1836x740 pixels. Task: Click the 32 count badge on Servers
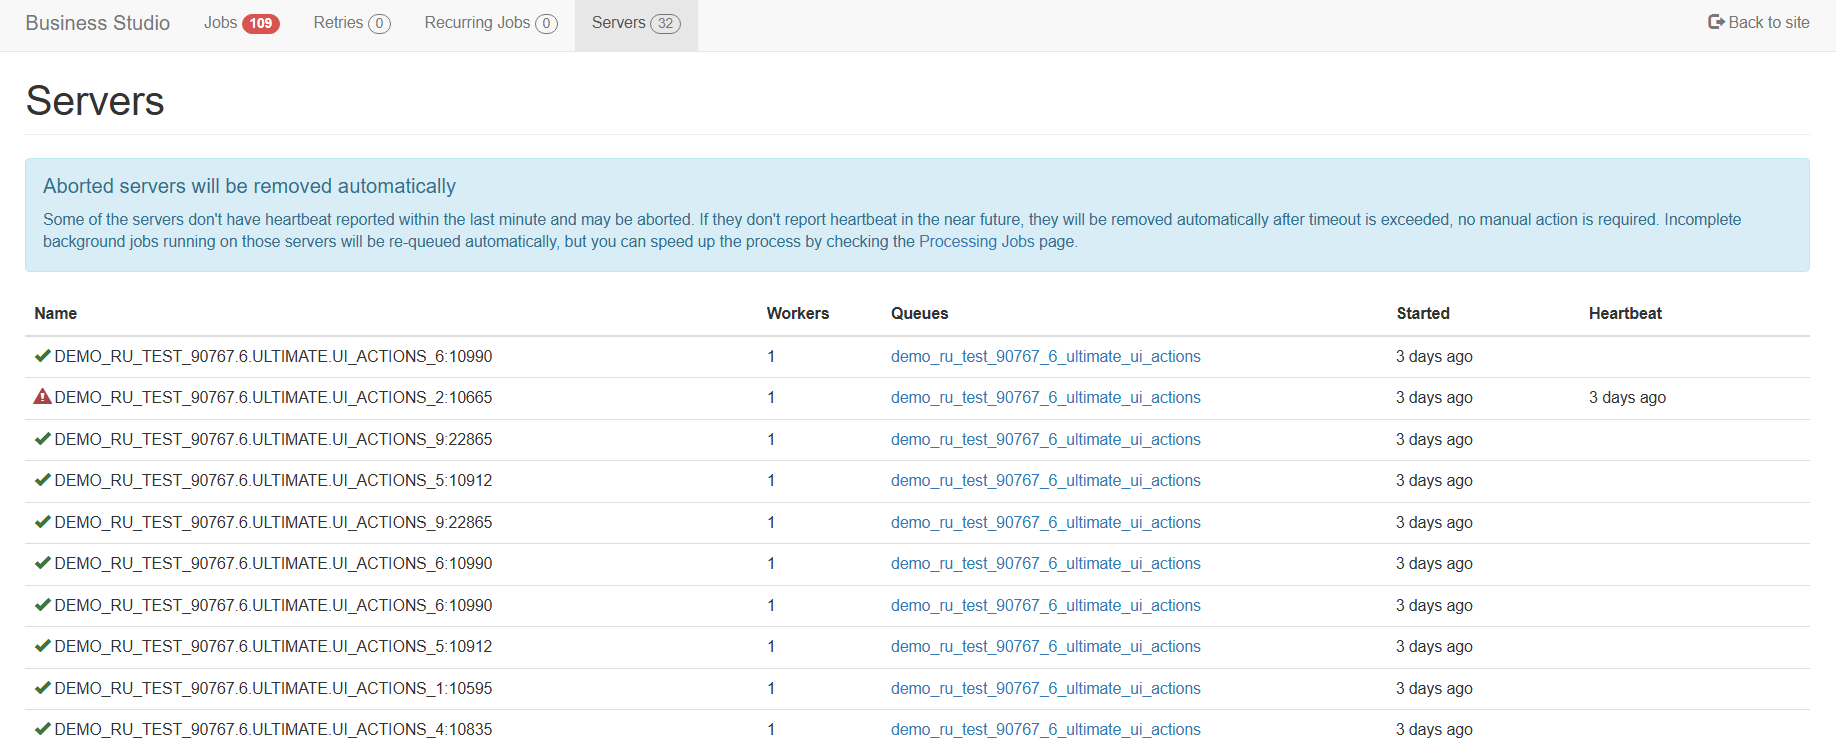coord(665,23)
